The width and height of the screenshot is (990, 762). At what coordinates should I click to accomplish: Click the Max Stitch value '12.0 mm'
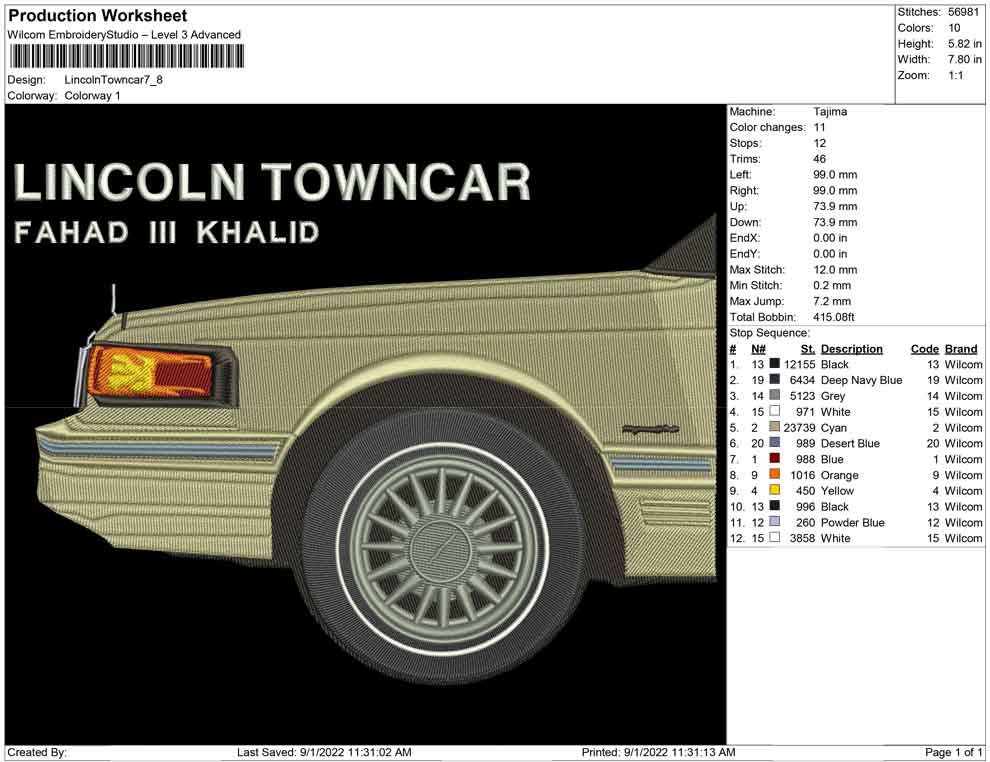pos(835,270)
